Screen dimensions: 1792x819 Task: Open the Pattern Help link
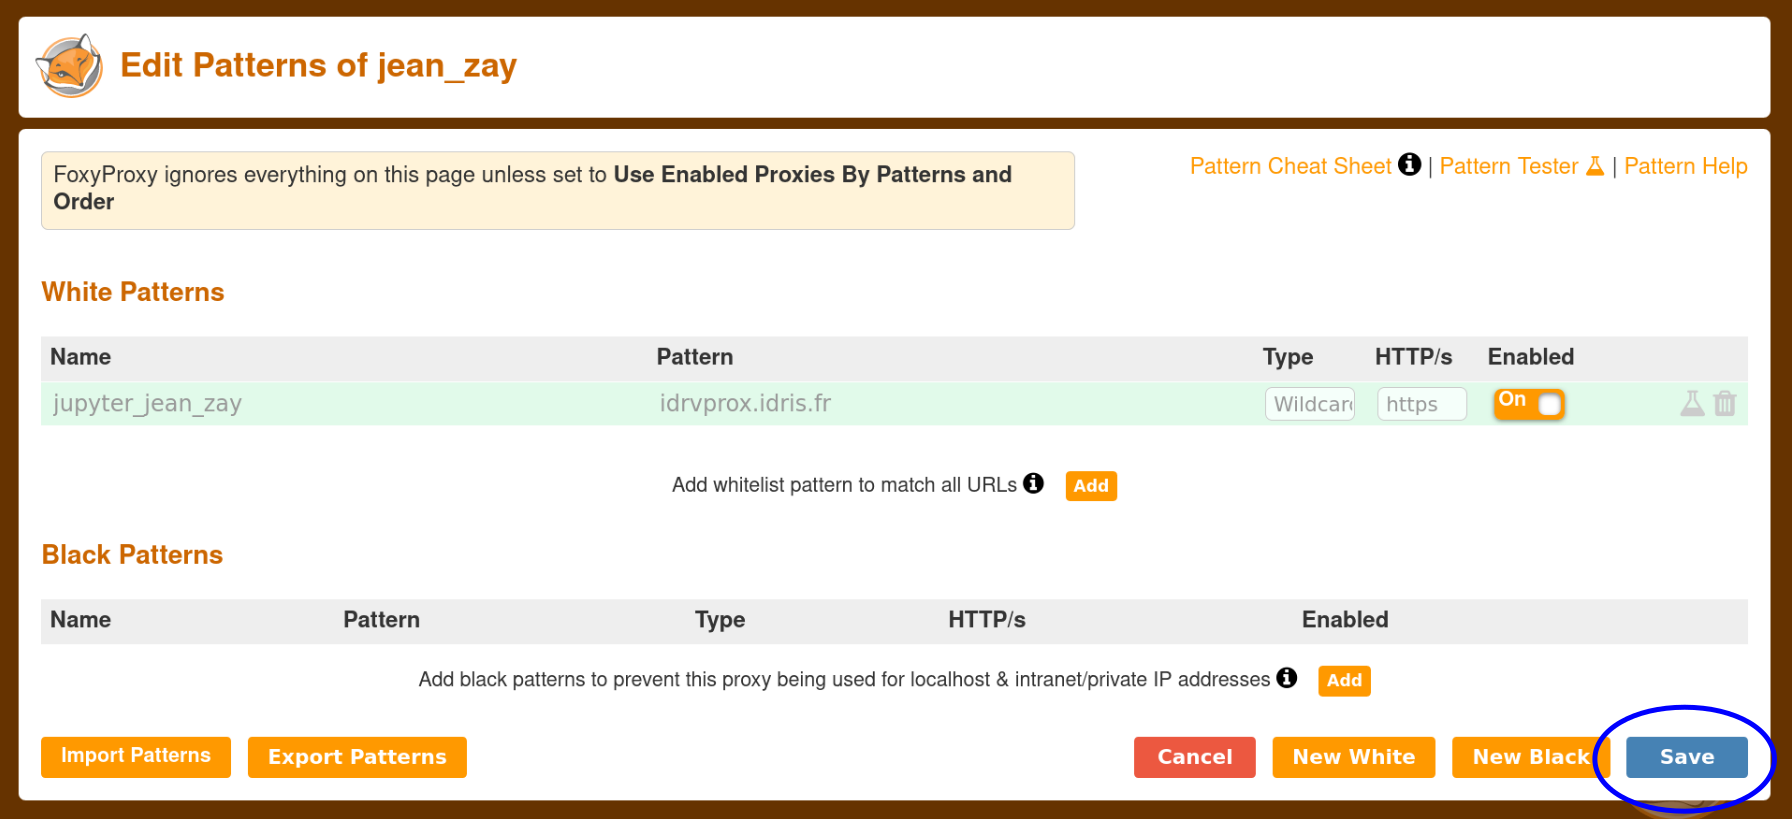point(1686,166)
